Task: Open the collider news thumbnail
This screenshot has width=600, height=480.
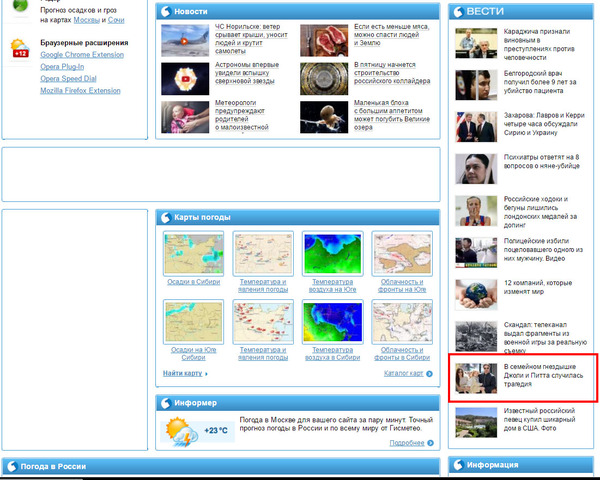Action: [324, 79]
